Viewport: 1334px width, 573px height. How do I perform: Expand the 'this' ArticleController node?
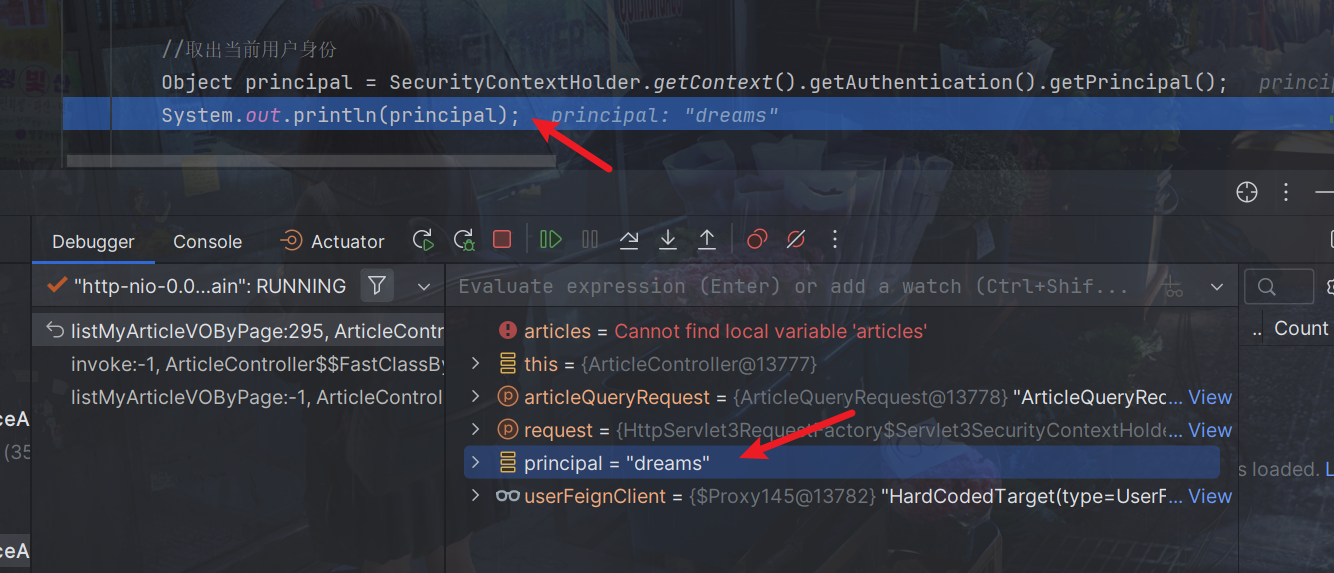477,364
